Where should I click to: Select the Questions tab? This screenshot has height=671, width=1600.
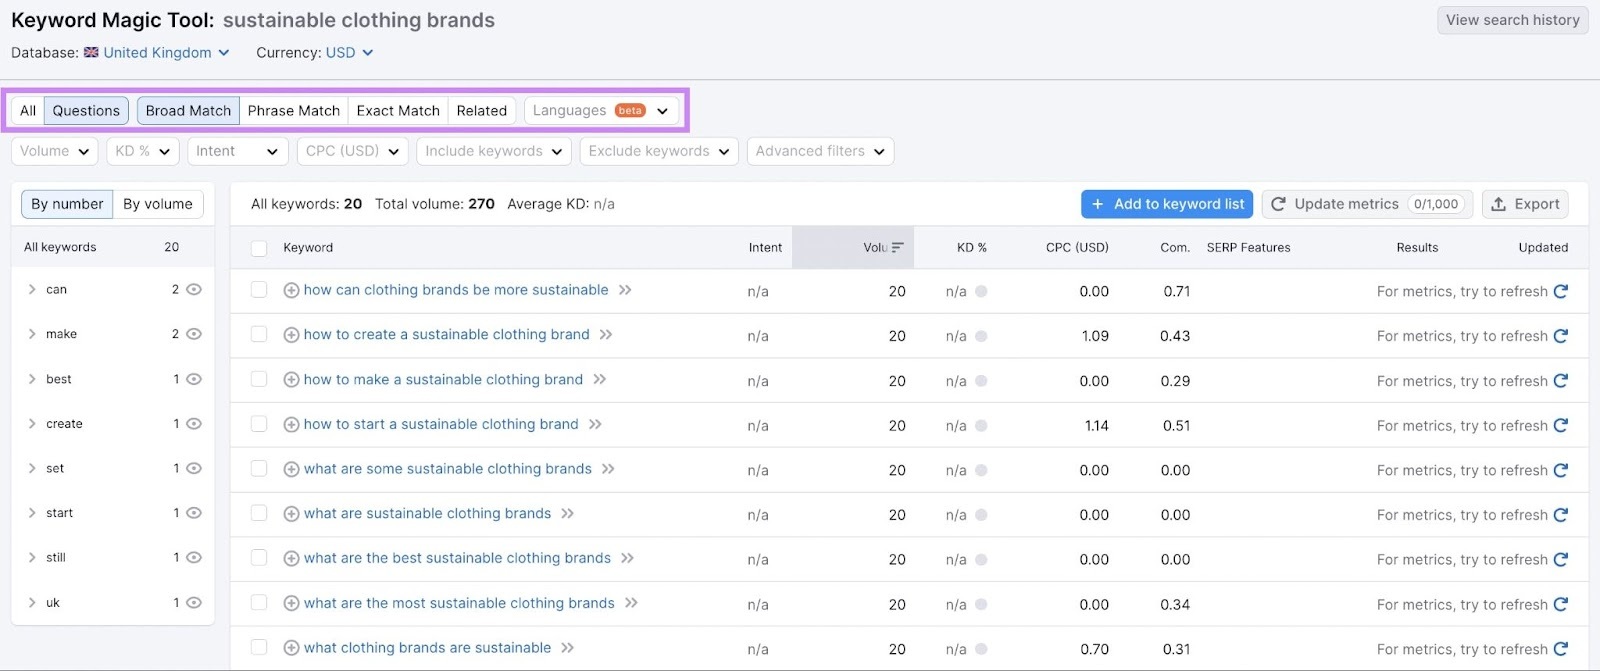click(86, 111)
